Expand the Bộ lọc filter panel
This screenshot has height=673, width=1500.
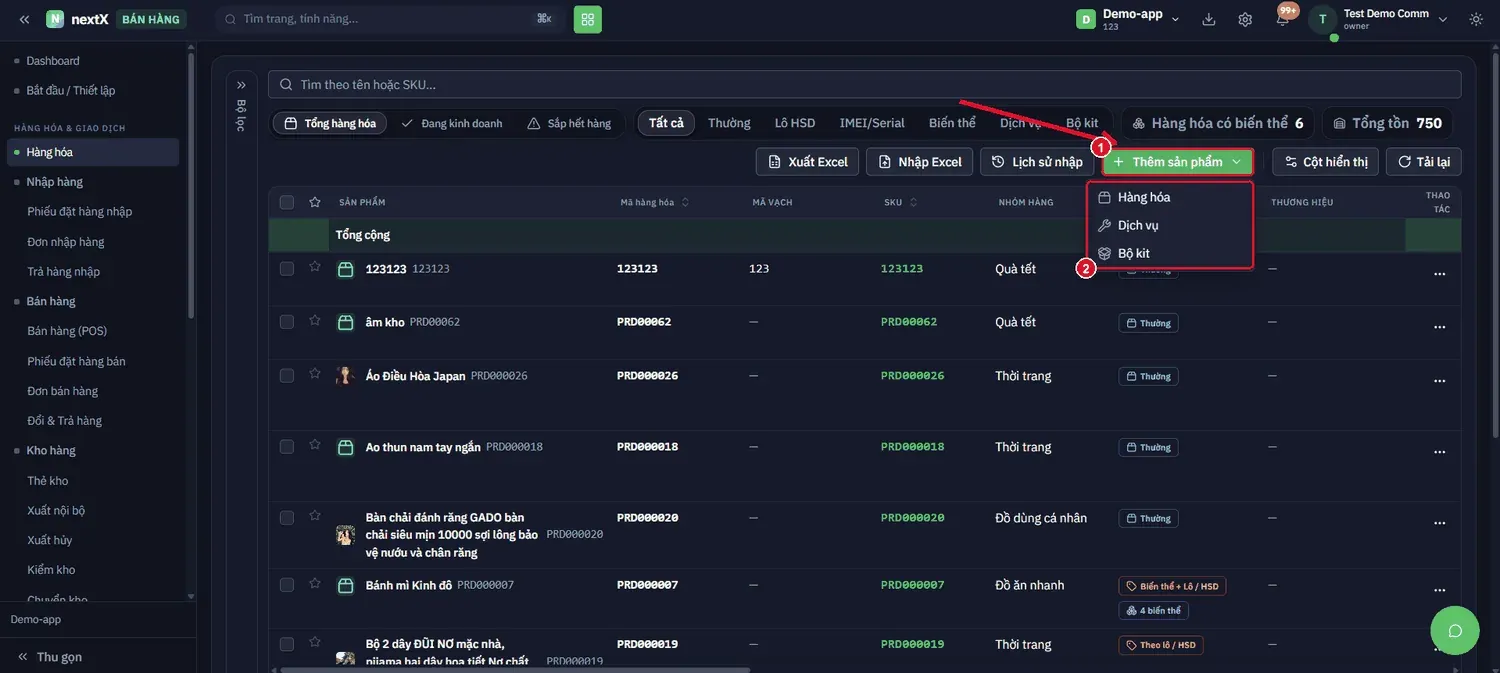[241, 85]
